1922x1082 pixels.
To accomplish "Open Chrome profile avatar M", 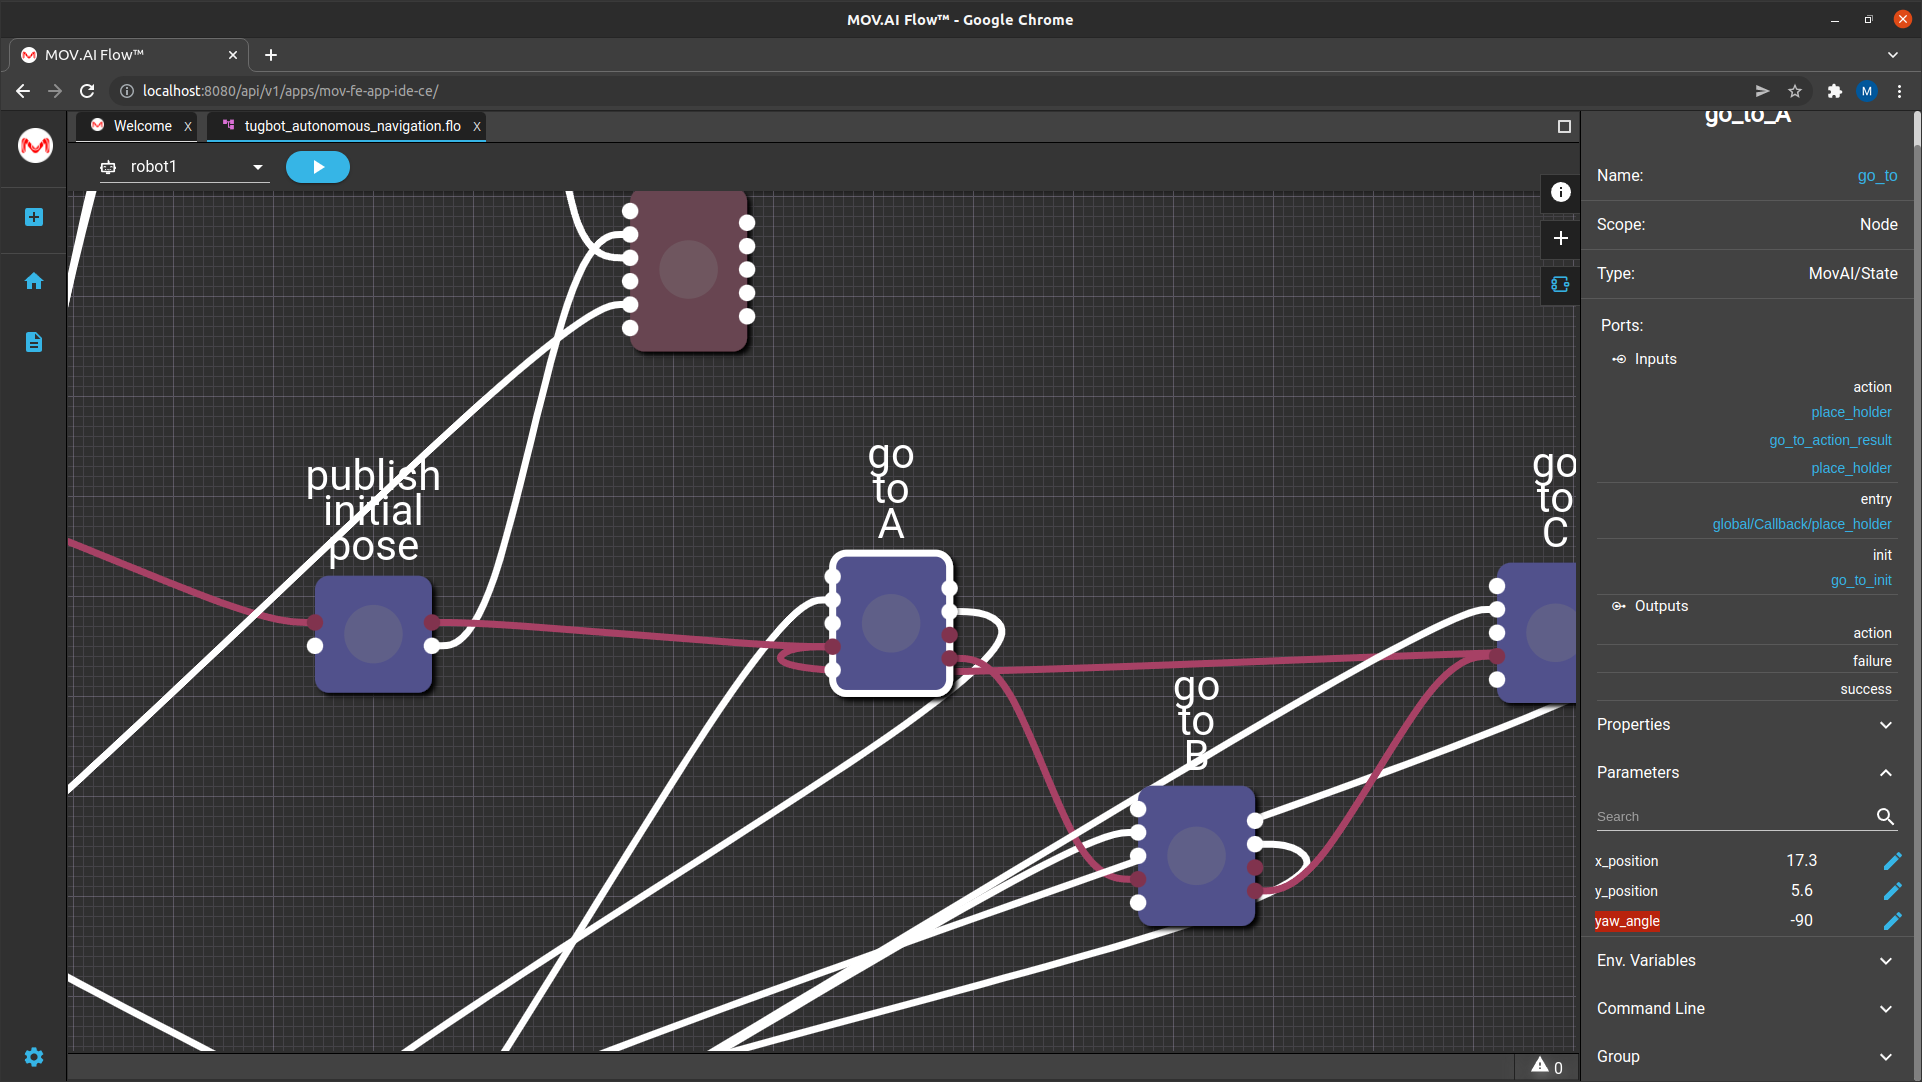I will pyautogui.click(x=1867, y=91).
